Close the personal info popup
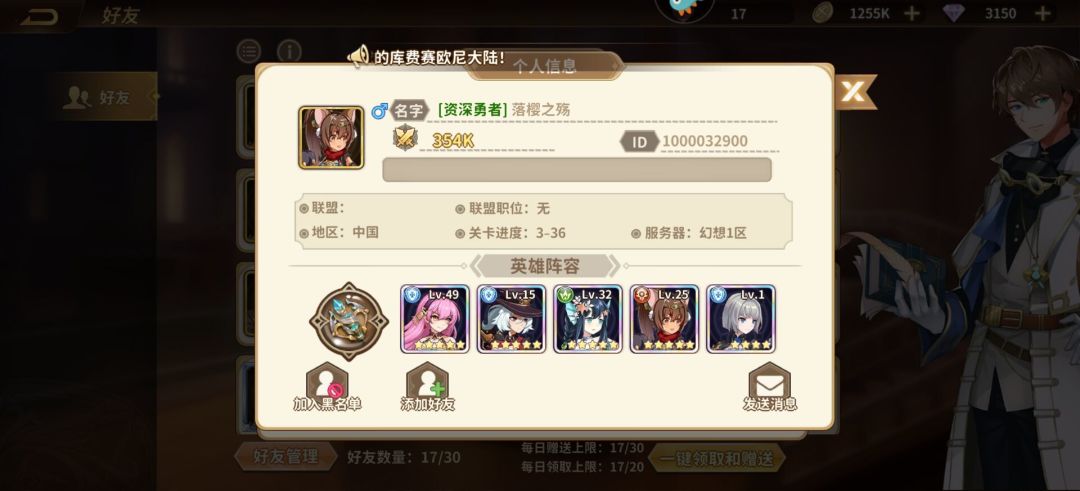The height and width of the screenshot is (491, 1080). pyautogui.click(x=853, y=92)
